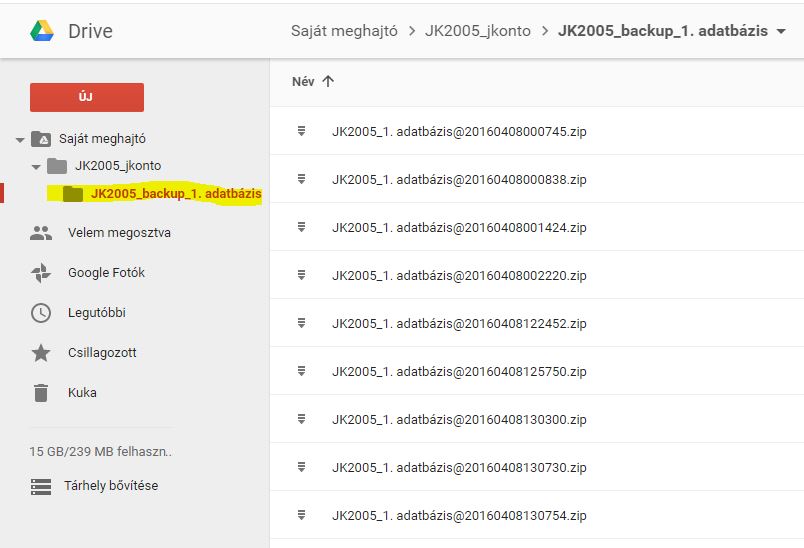Click zip file icon for adatbázis@20160408000745
The image size is (804, 548).
[x=300, y=132]
